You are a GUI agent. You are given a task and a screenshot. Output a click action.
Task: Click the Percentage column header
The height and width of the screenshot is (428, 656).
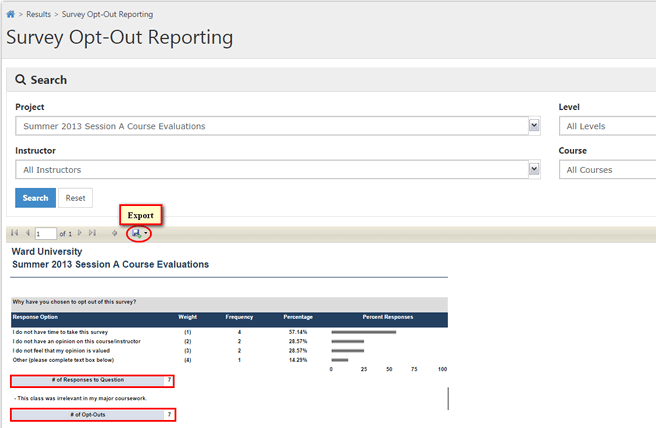tap(298, 317)
